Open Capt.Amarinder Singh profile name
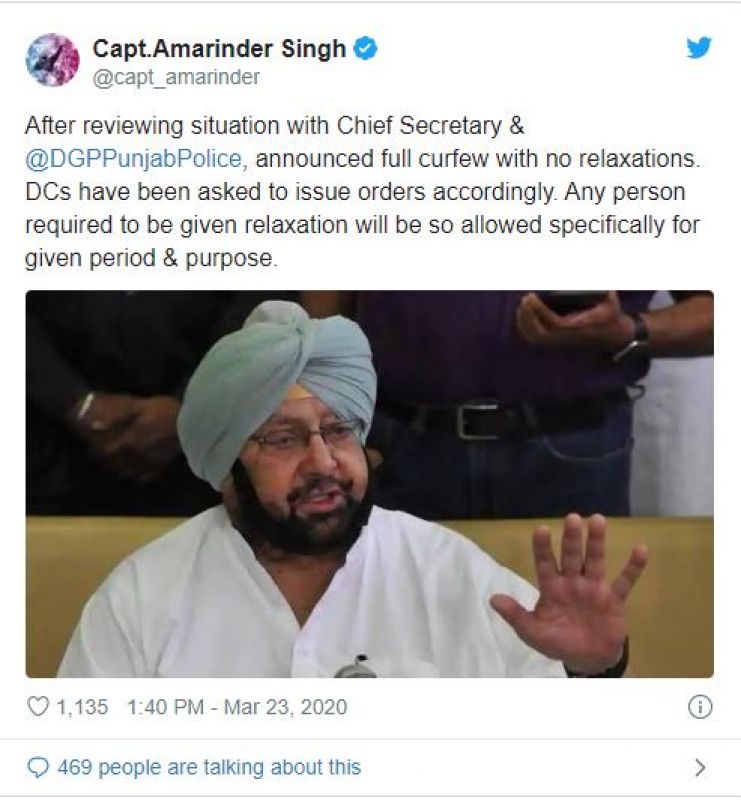Viewport: 741px width, 800px height. tap(219, 49)
